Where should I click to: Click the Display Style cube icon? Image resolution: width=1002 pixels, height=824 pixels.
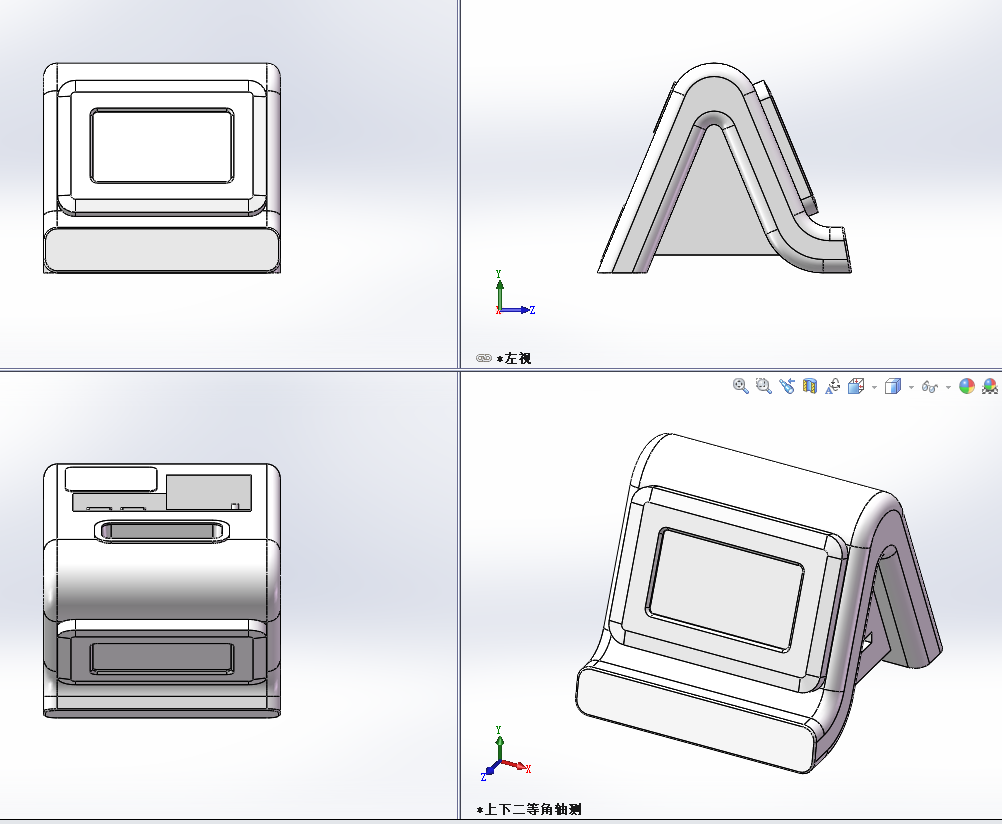click(893, 386)
